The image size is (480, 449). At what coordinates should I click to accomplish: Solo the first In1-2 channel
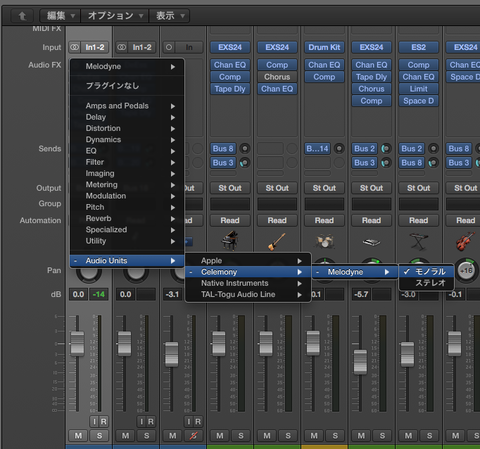pos(99,435)
